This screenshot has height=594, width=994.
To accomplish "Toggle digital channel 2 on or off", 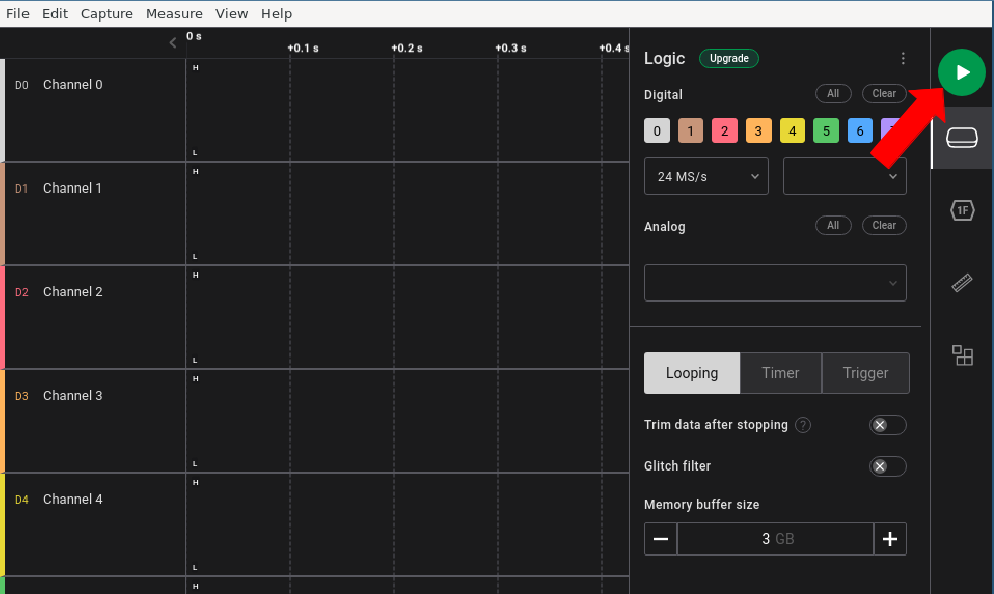I will click(724, 131).
